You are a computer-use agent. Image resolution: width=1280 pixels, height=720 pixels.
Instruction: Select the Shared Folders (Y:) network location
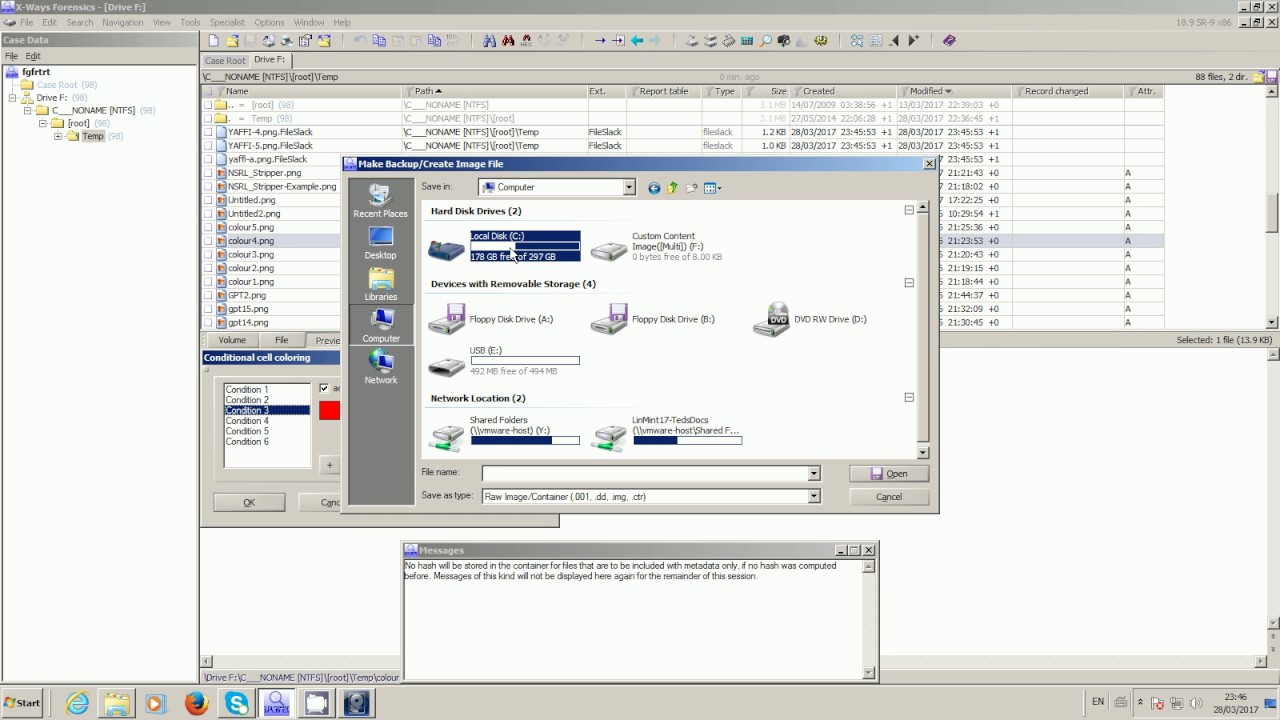pos(504,432)
